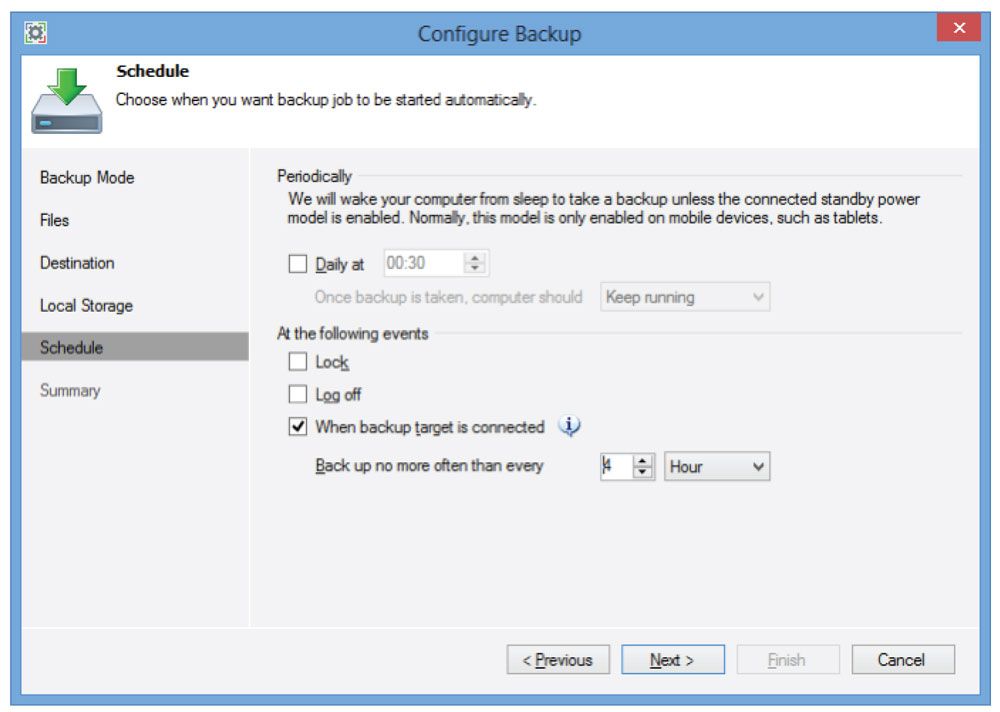The image size is (1000, 712).
Task: Click the gear icon in title bar
Action: click(34, 31)
